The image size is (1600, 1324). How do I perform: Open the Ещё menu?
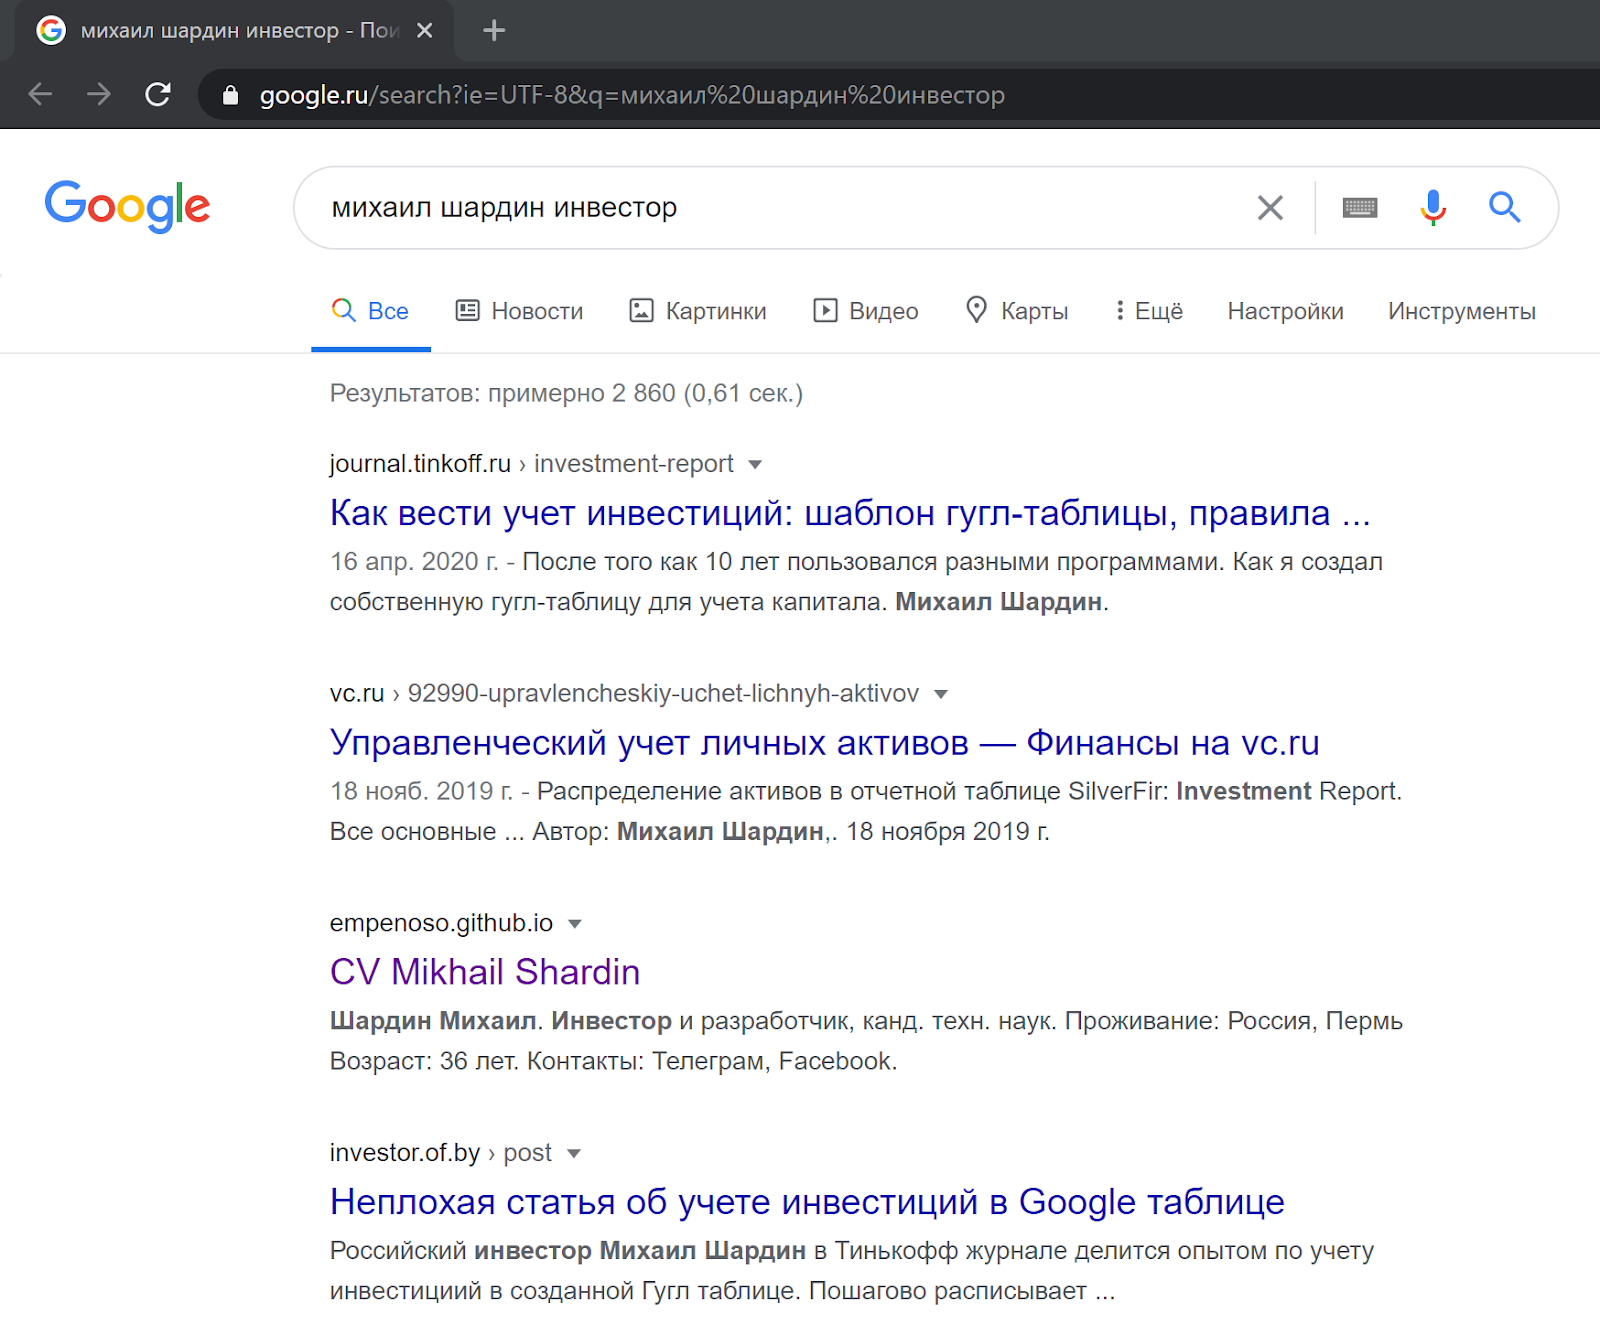(1149, 311)
